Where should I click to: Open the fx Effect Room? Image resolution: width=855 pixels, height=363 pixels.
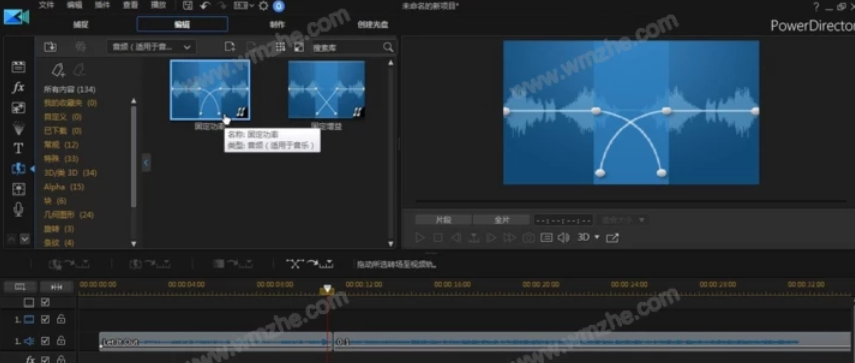coord(18,87)
